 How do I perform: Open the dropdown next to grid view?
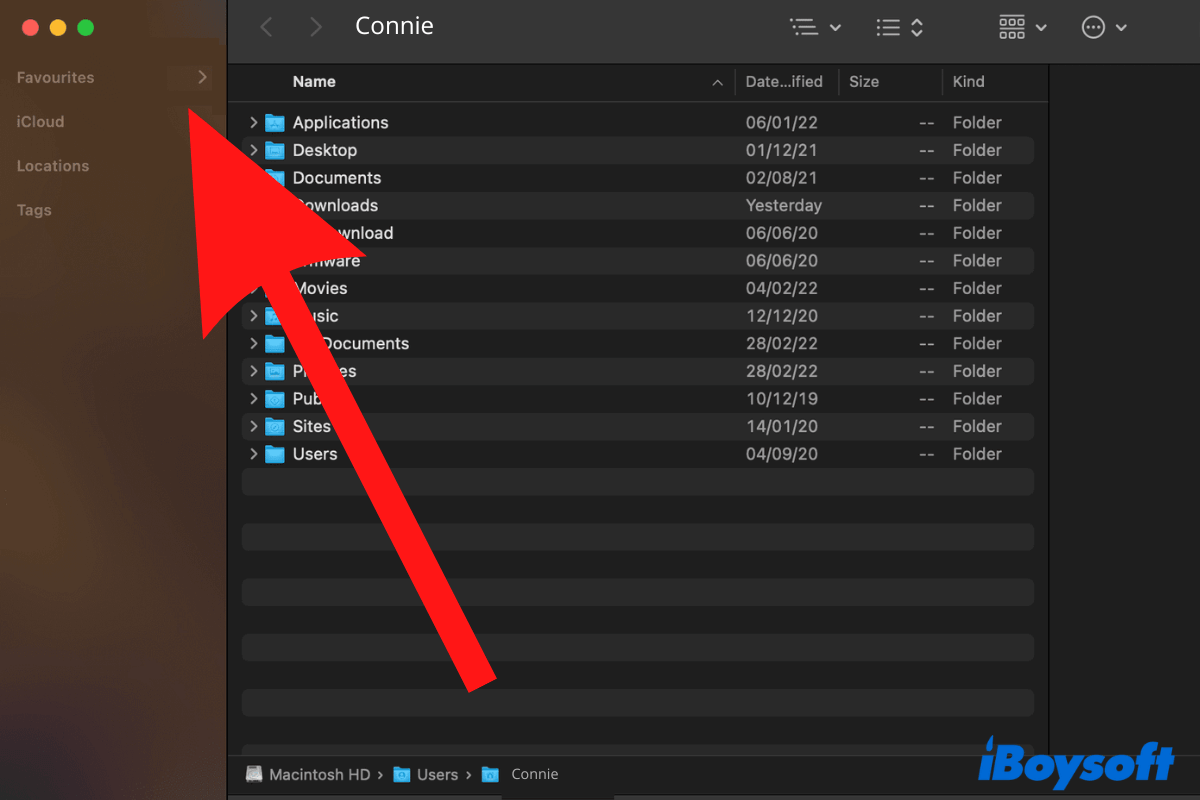point(1040,27)
